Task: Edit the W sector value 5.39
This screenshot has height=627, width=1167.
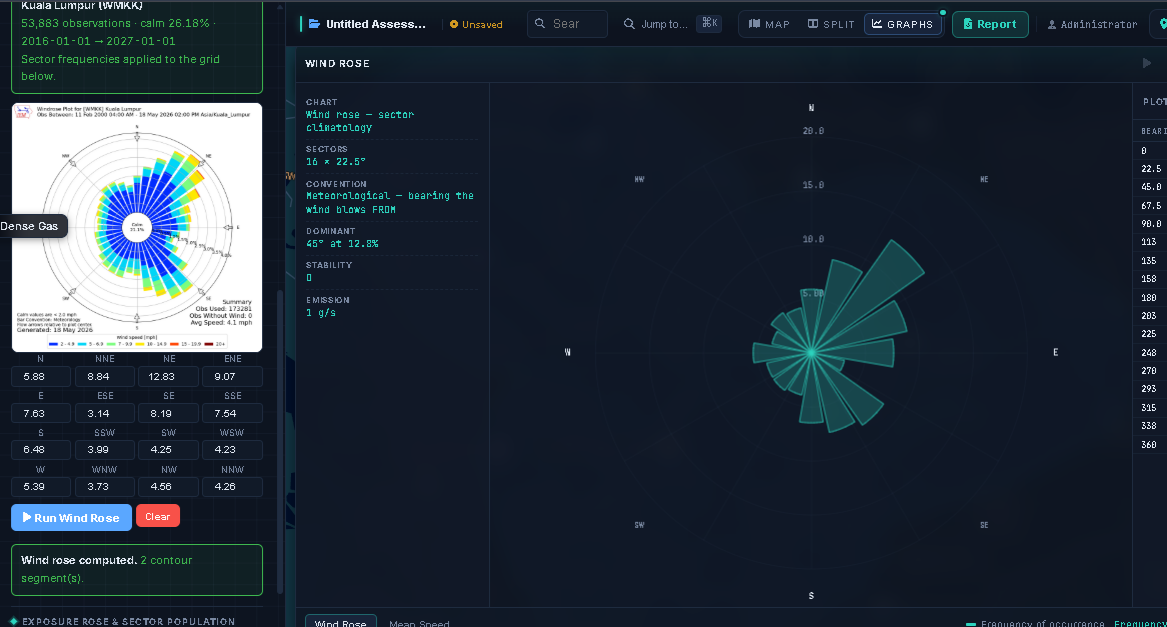Action: click(x=41, y=486)
